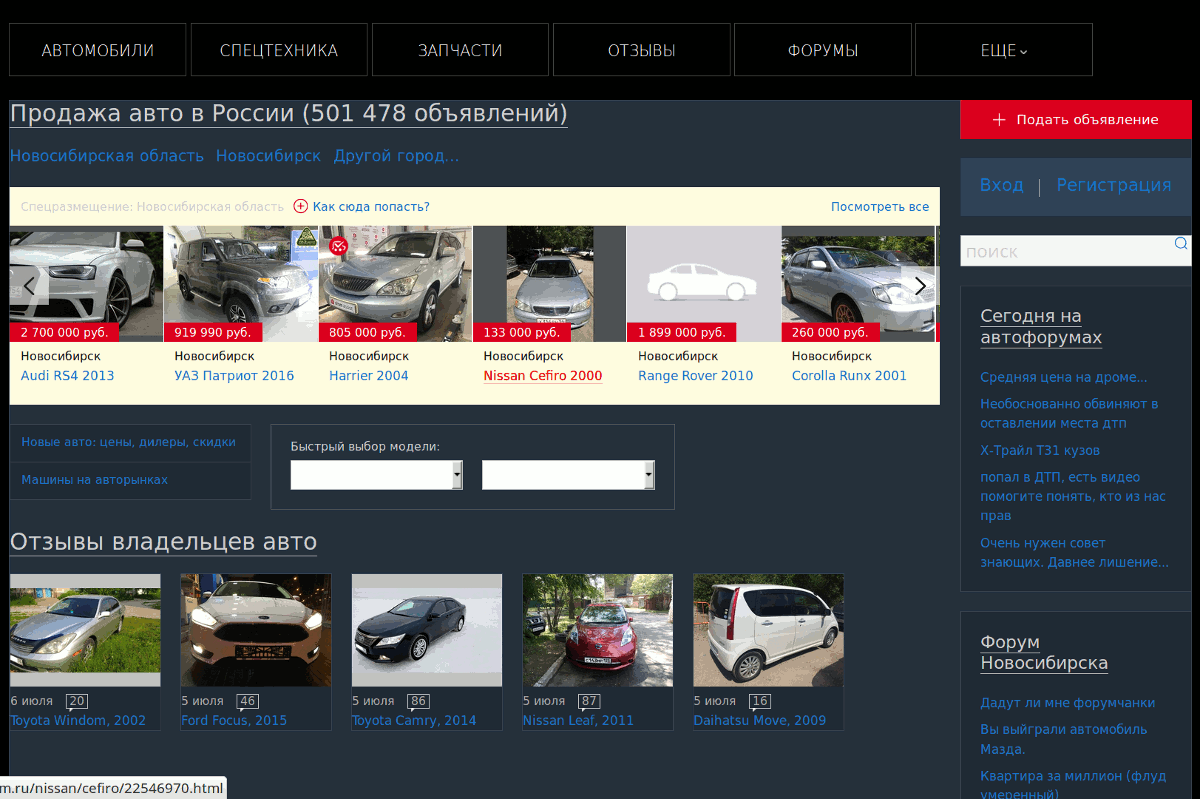Click the search magnifier icon

coord(1181,243)
